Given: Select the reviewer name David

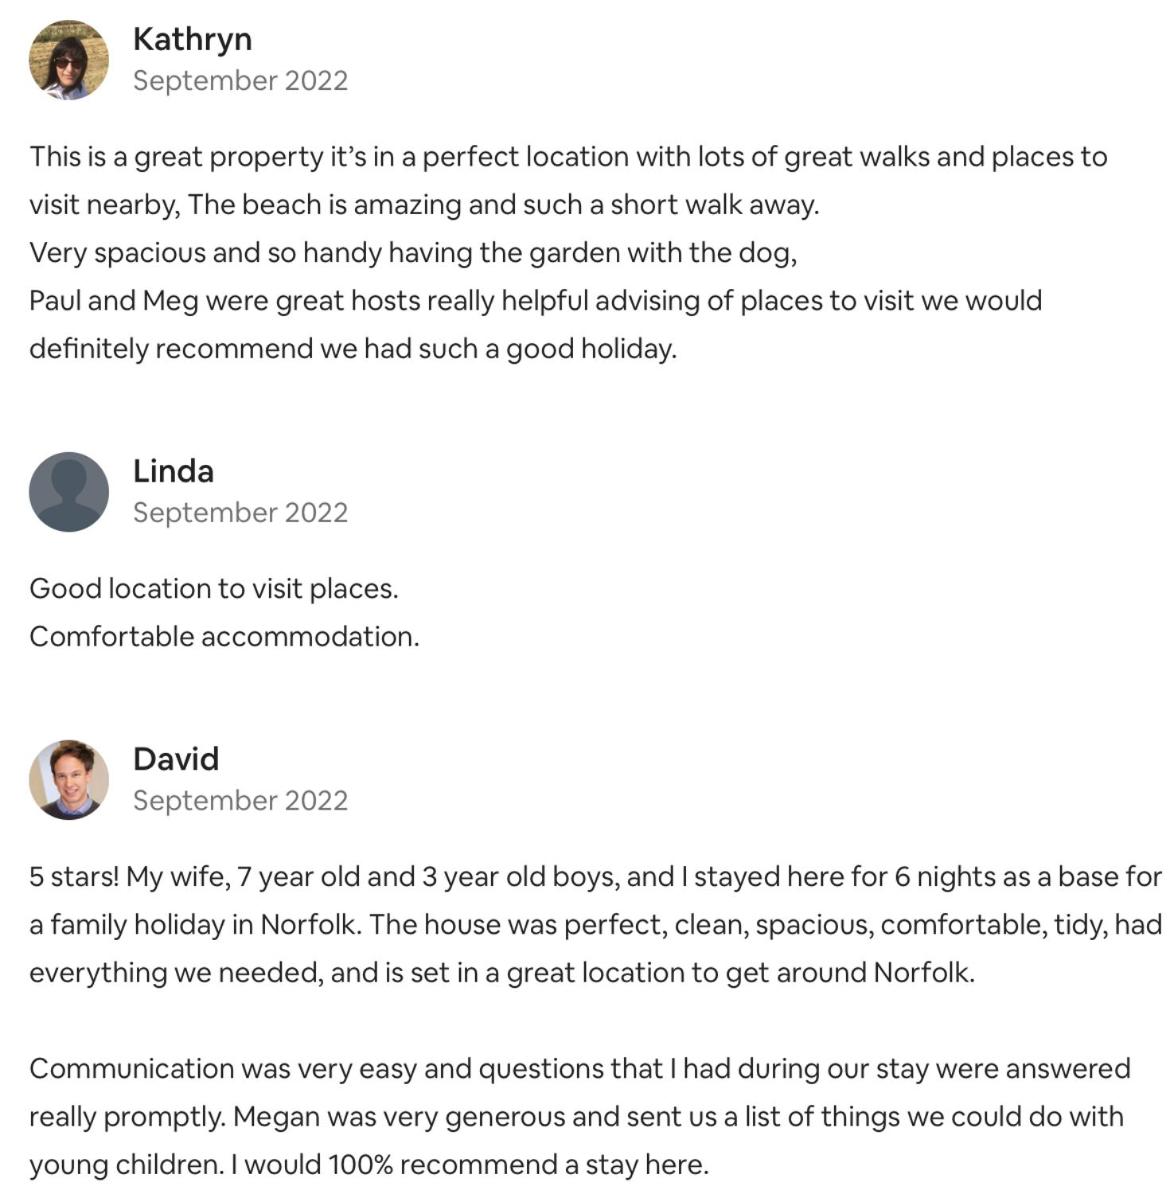Looking at the screenshot, I should point(176,759).
